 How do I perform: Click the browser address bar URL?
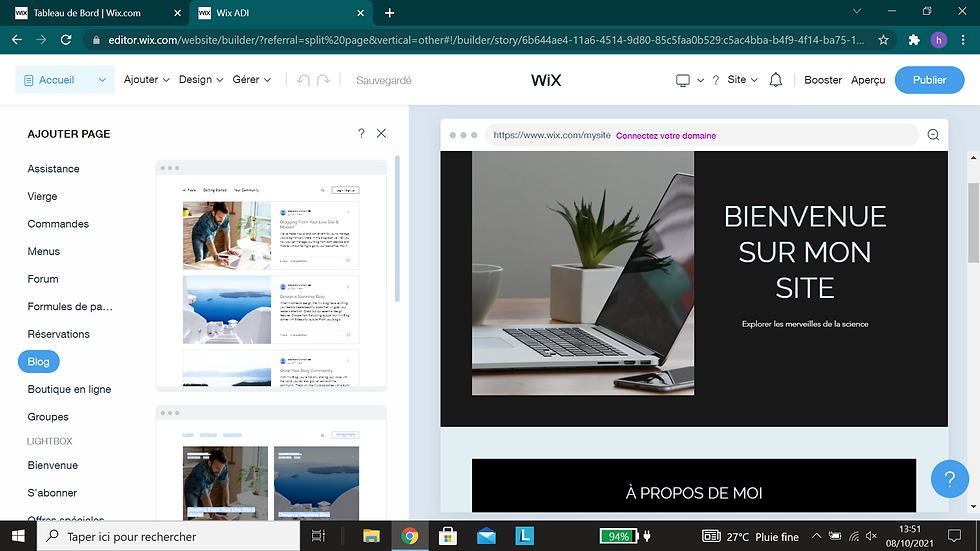coord(486,40)
